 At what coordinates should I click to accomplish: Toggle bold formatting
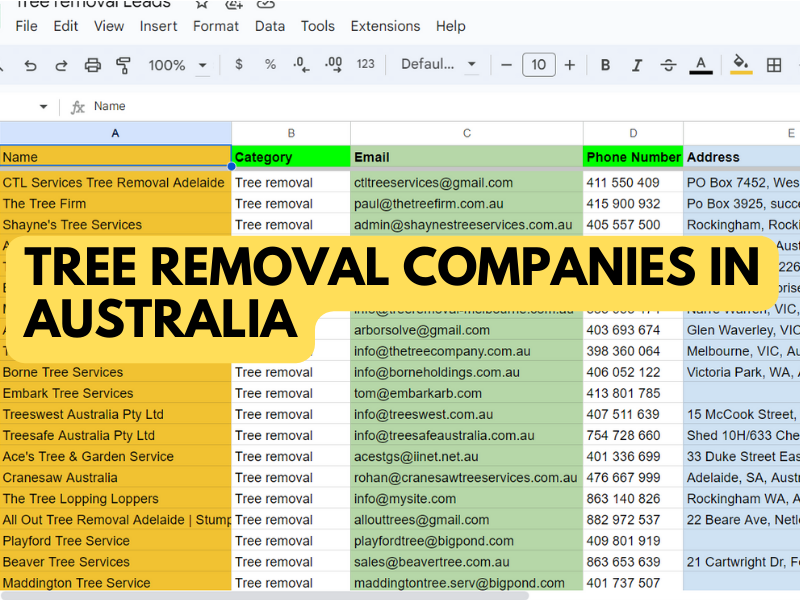pyautogui.click(x=605, y=65)
